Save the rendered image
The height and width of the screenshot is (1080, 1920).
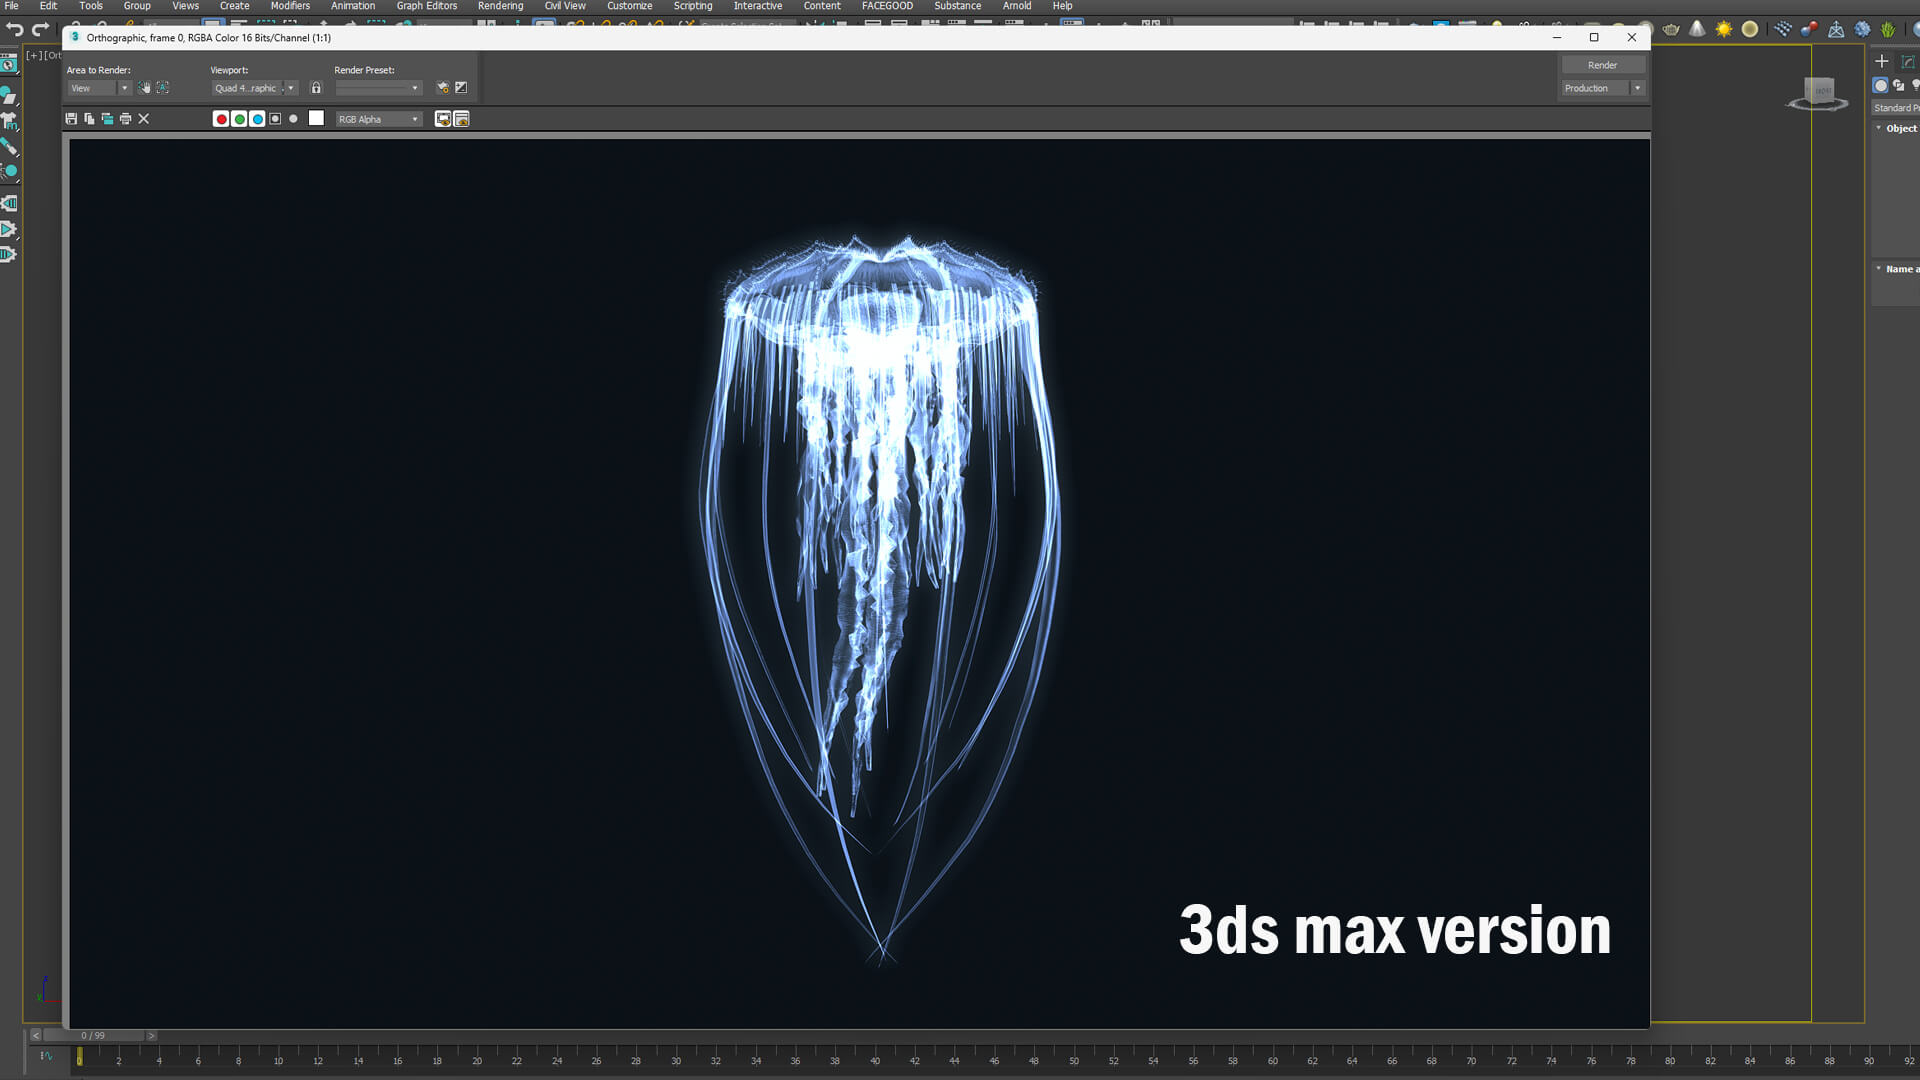click(71, 119)
